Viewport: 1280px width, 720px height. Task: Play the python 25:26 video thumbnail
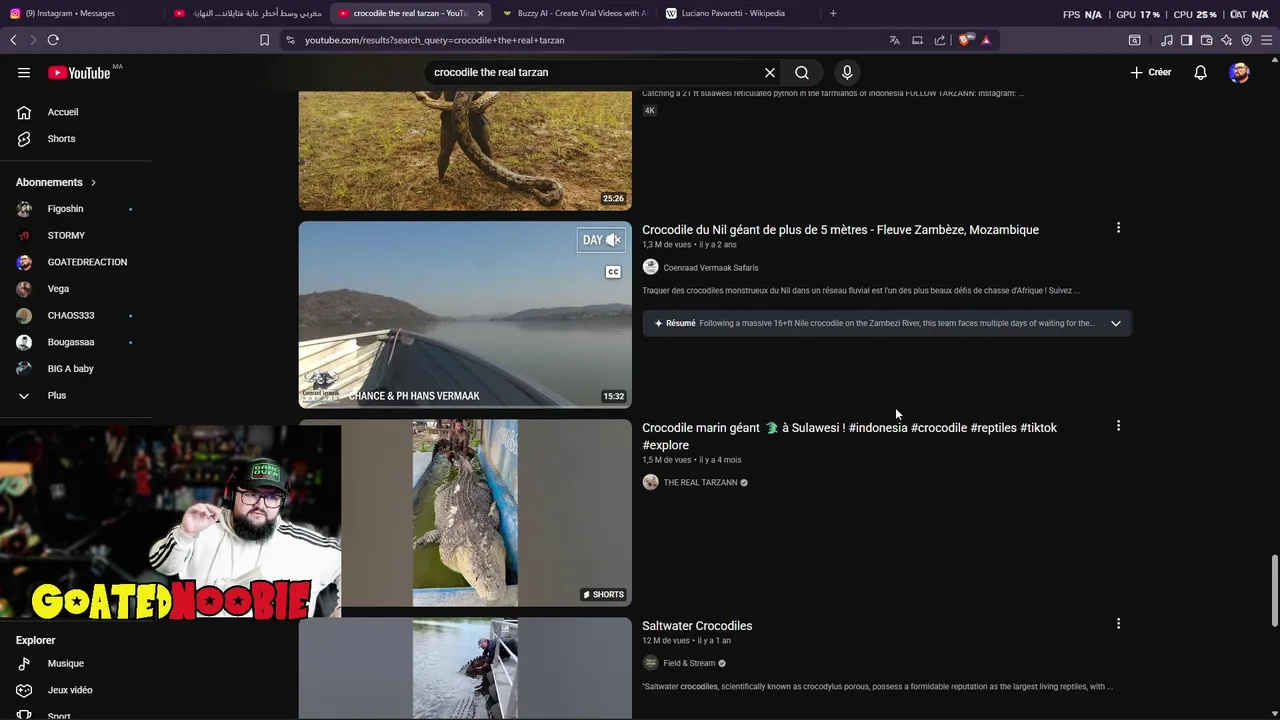coord(465,150)
